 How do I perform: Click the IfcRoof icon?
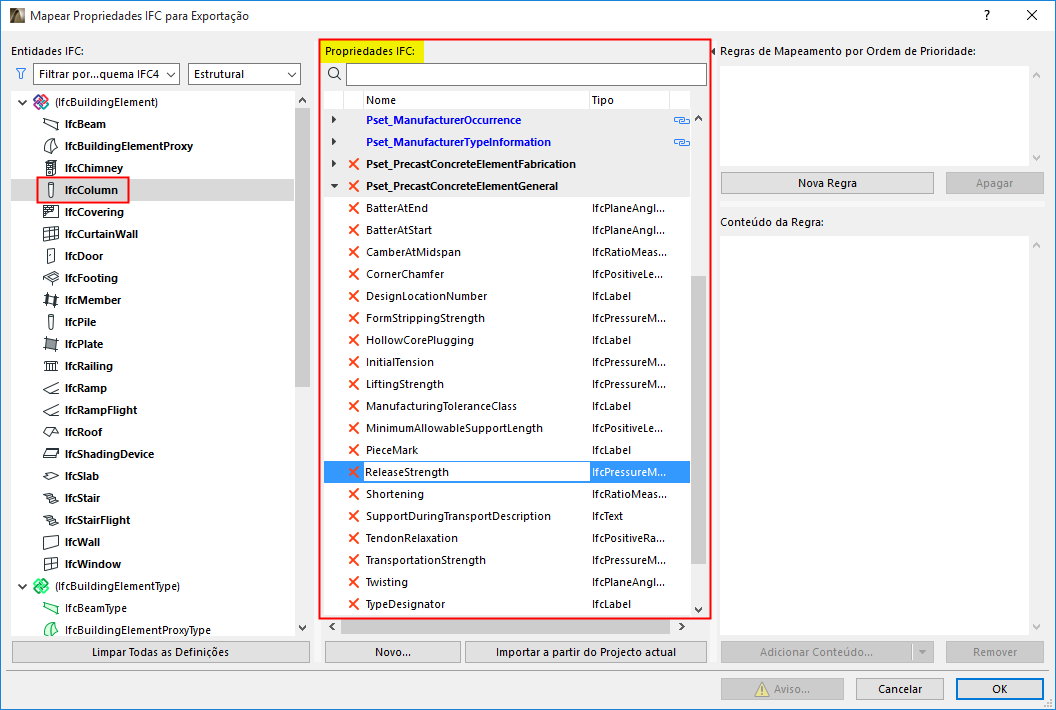(x=51, y=432)
